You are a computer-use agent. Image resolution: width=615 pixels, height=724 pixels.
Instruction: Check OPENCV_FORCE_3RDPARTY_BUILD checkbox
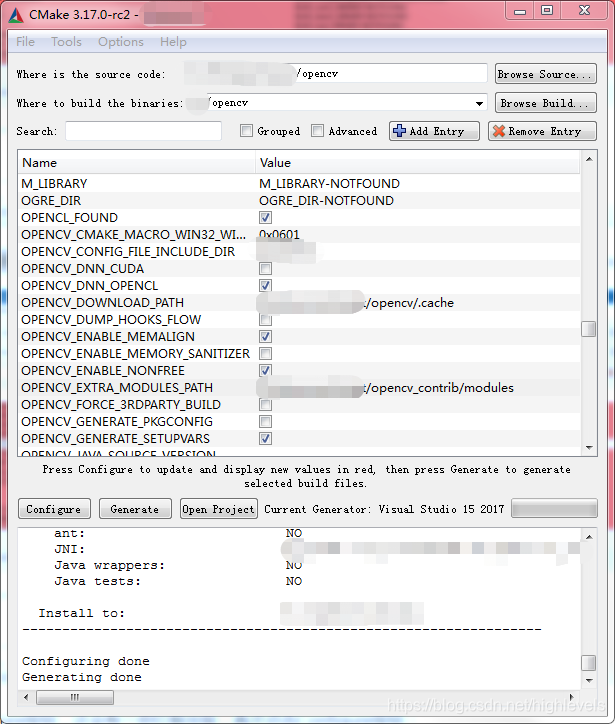265,404
